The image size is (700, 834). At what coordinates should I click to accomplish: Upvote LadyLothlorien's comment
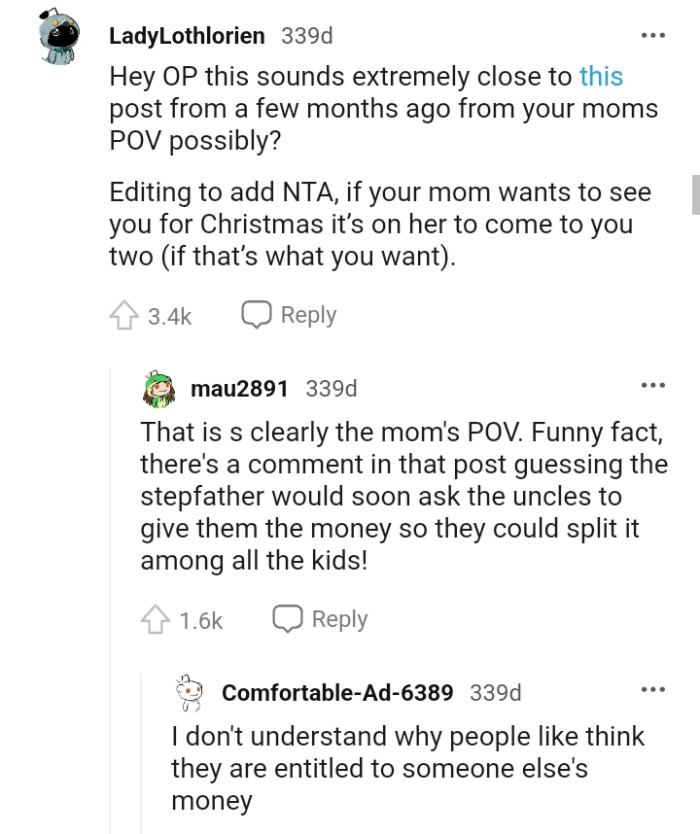click(126, 313)
